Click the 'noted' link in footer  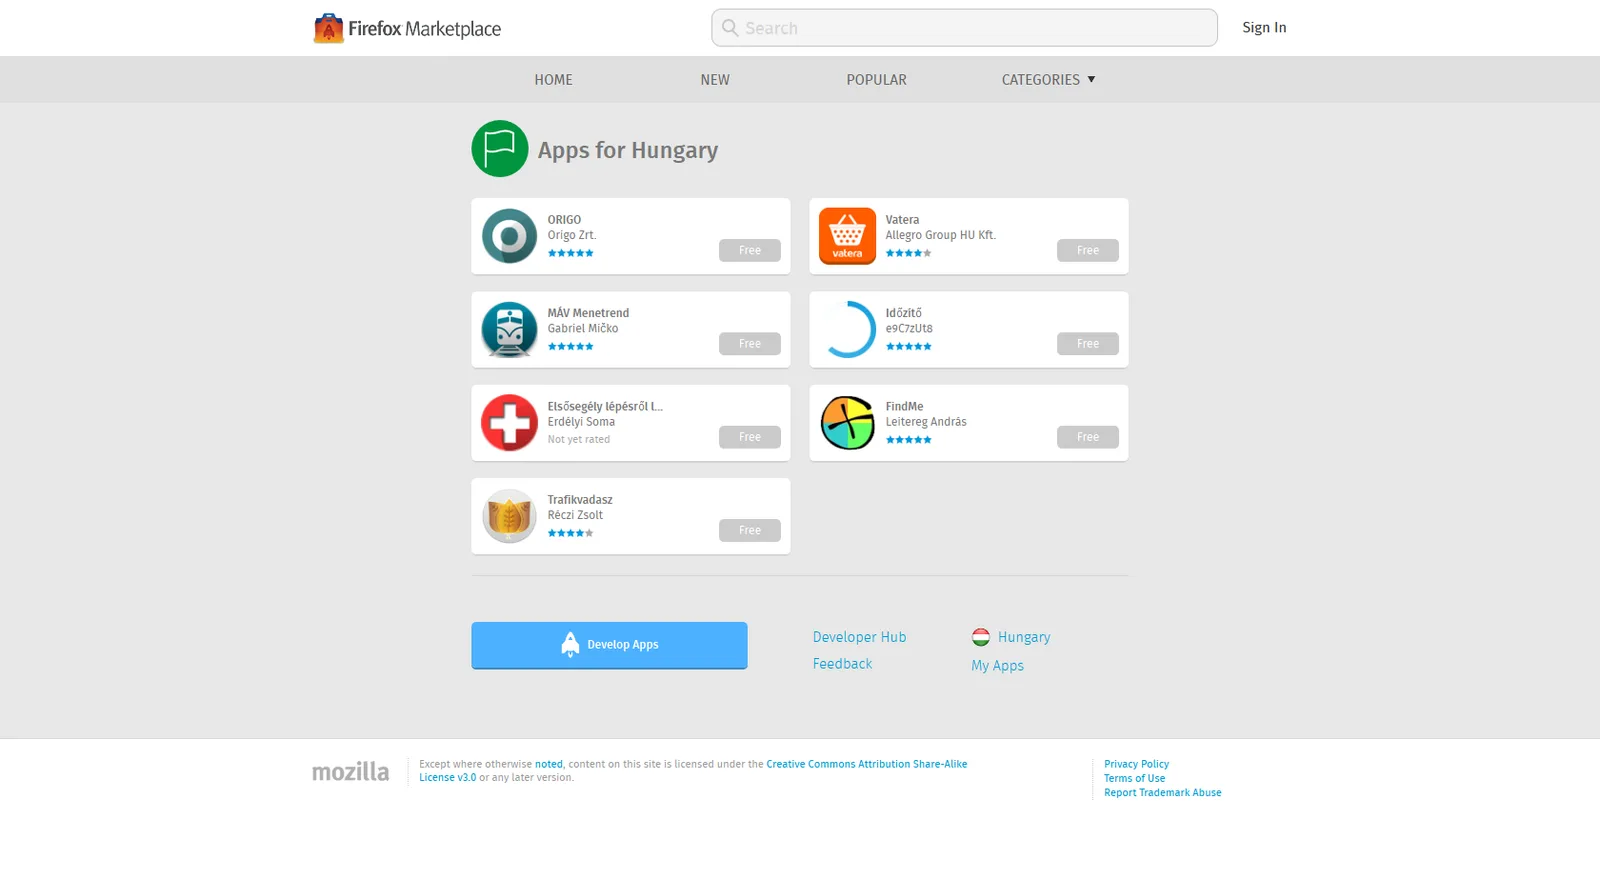[548, 764]
